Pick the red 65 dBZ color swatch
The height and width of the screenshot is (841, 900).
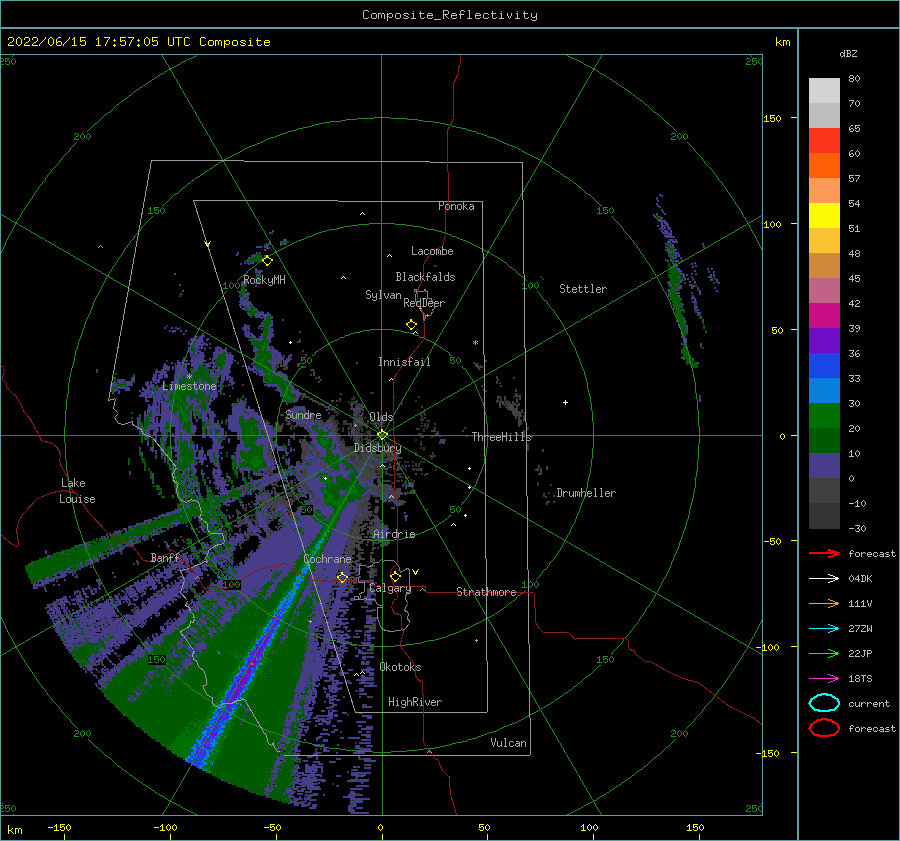pyautogui.click(x=824, y=140)
